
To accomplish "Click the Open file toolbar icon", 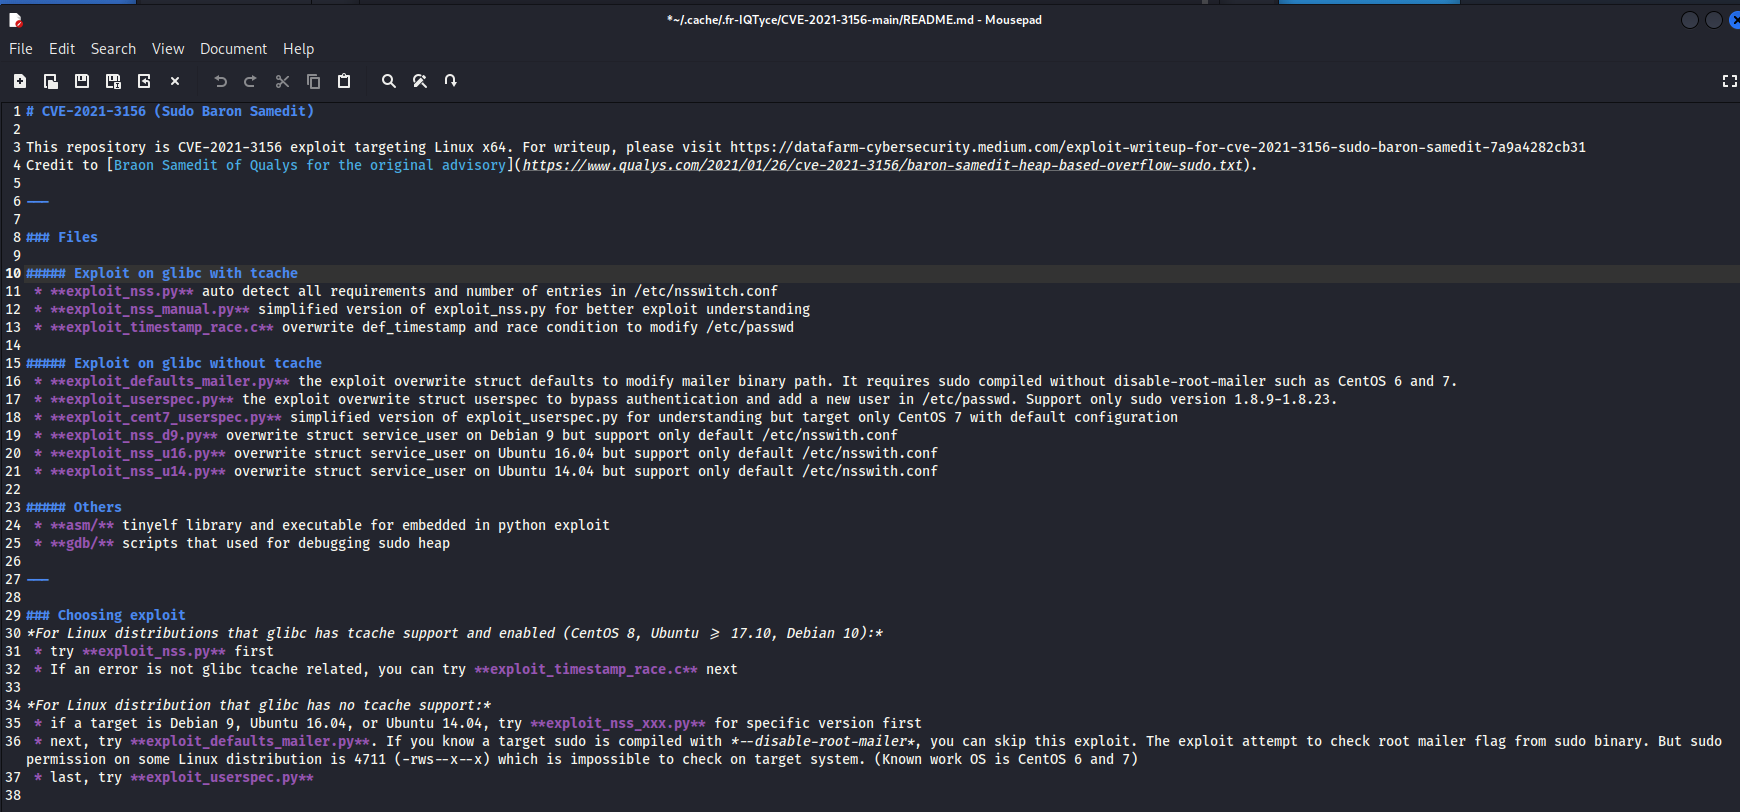I will point(51,81).
